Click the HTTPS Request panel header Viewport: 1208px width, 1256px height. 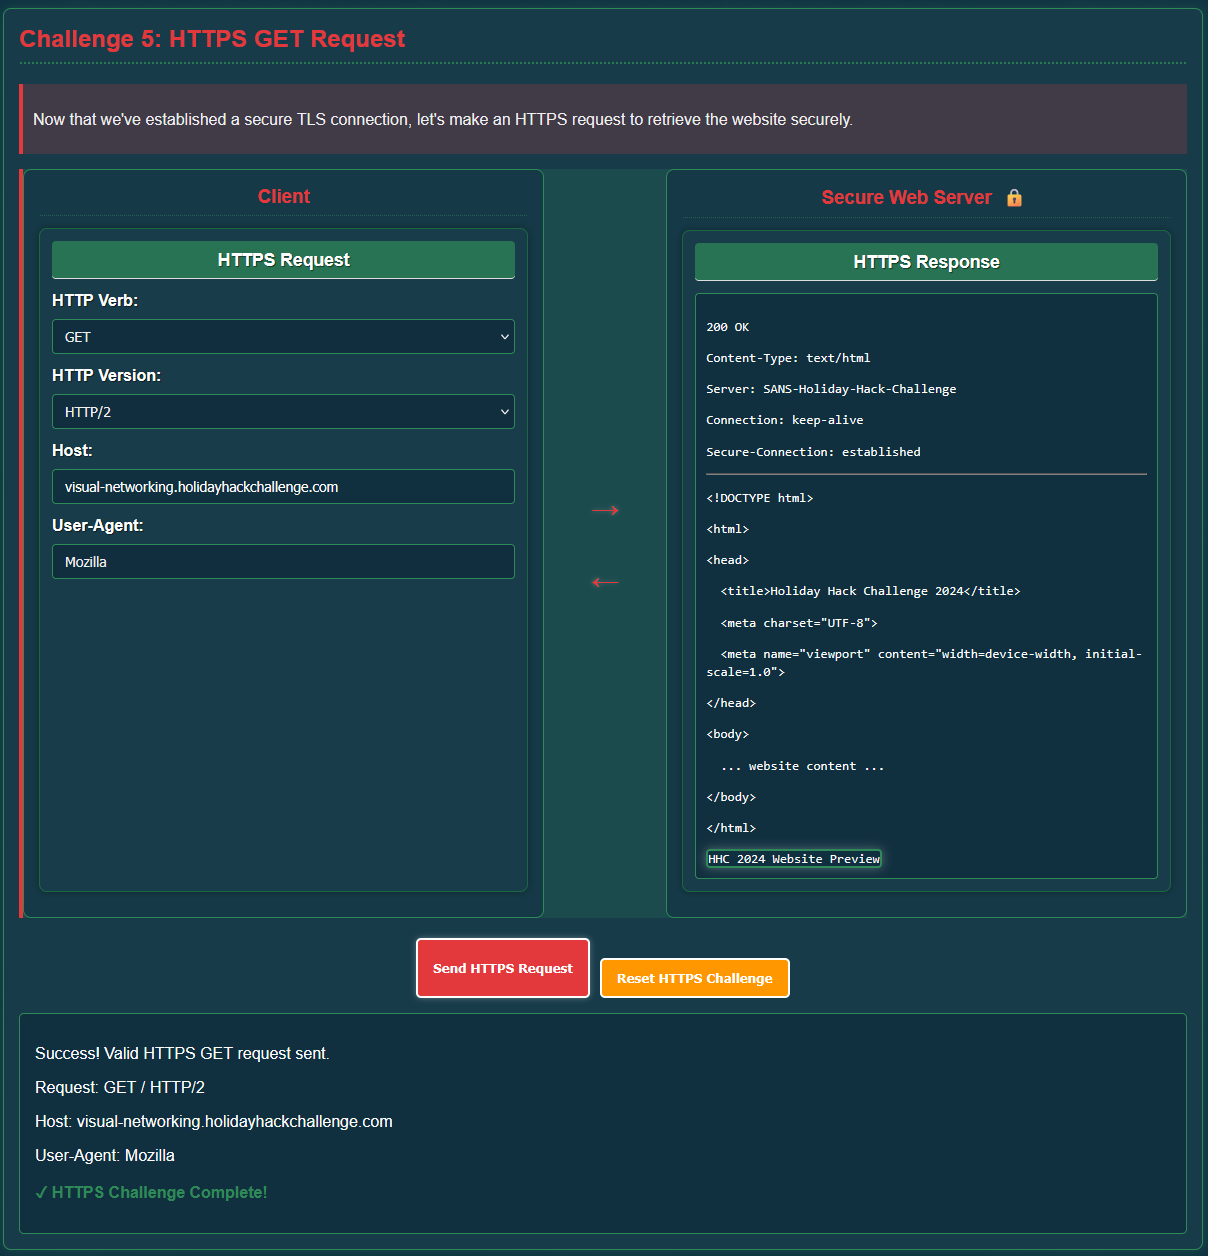(x=283, y=259)
